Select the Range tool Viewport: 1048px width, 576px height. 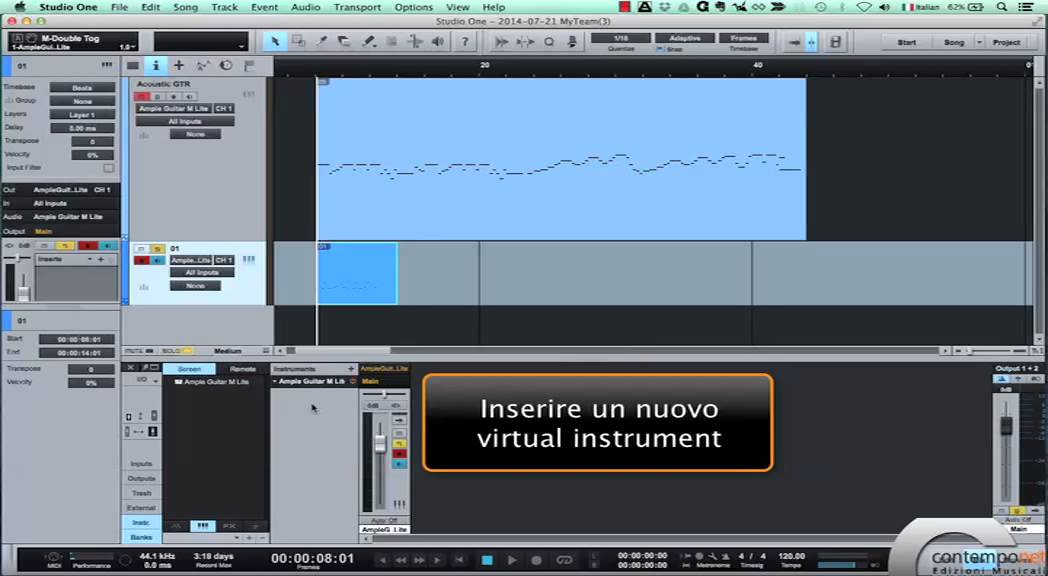point(298,41)
